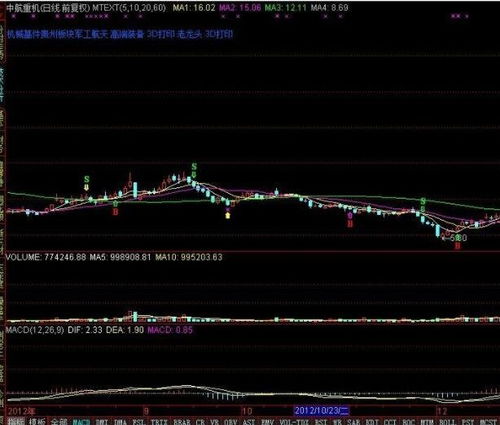Click the tall cyan volume bar
The width and height of the screenshot is (500, 425).
[135, 316]
